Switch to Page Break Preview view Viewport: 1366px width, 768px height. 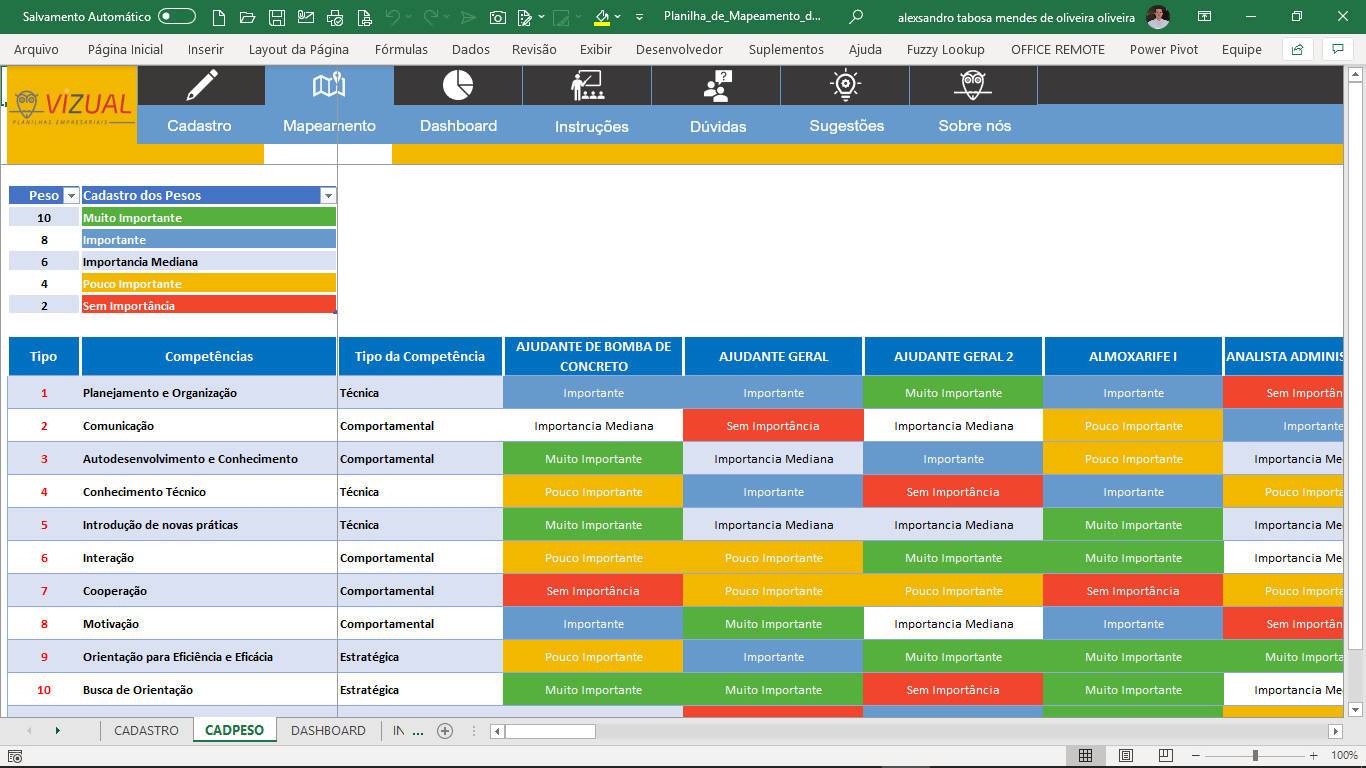pos(1165,755)
